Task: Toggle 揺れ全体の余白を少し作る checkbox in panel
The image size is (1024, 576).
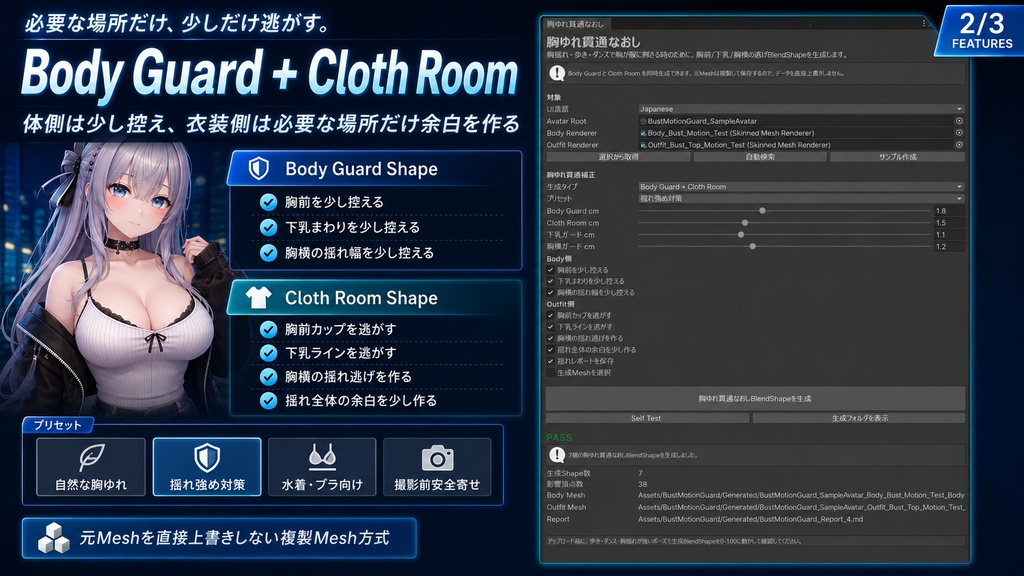Action: click(x=551, y=349)
